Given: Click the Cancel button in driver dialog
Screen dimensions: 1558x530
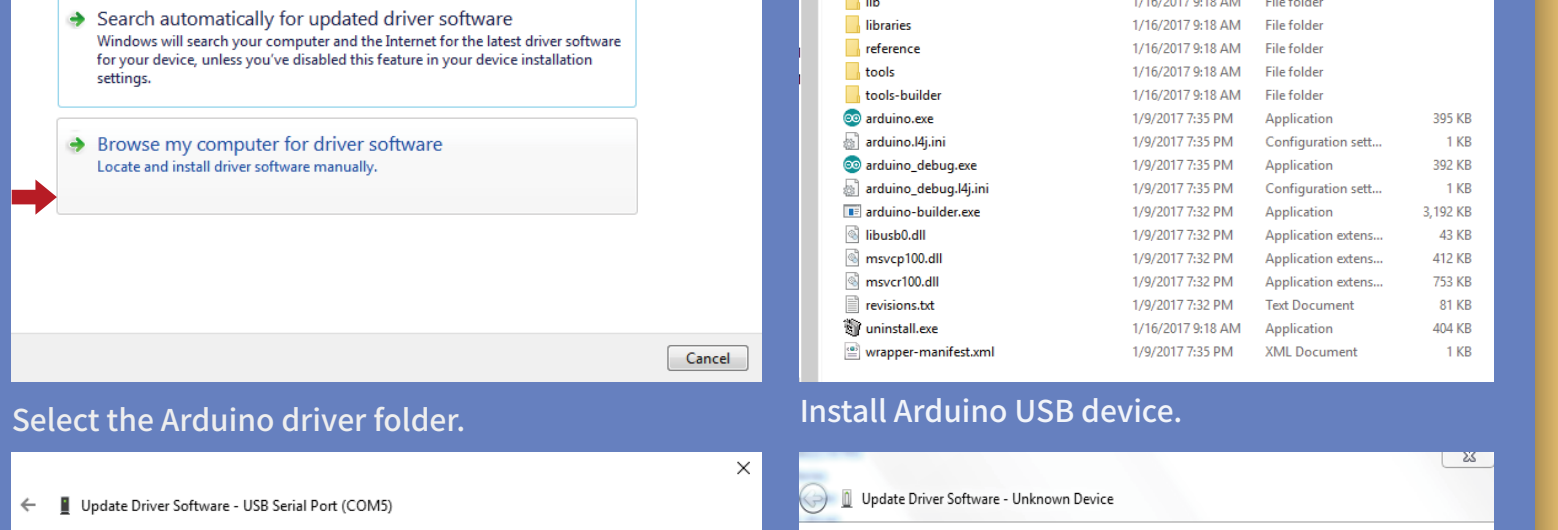Looking at the screenshot, I should (x=708, y=358).
